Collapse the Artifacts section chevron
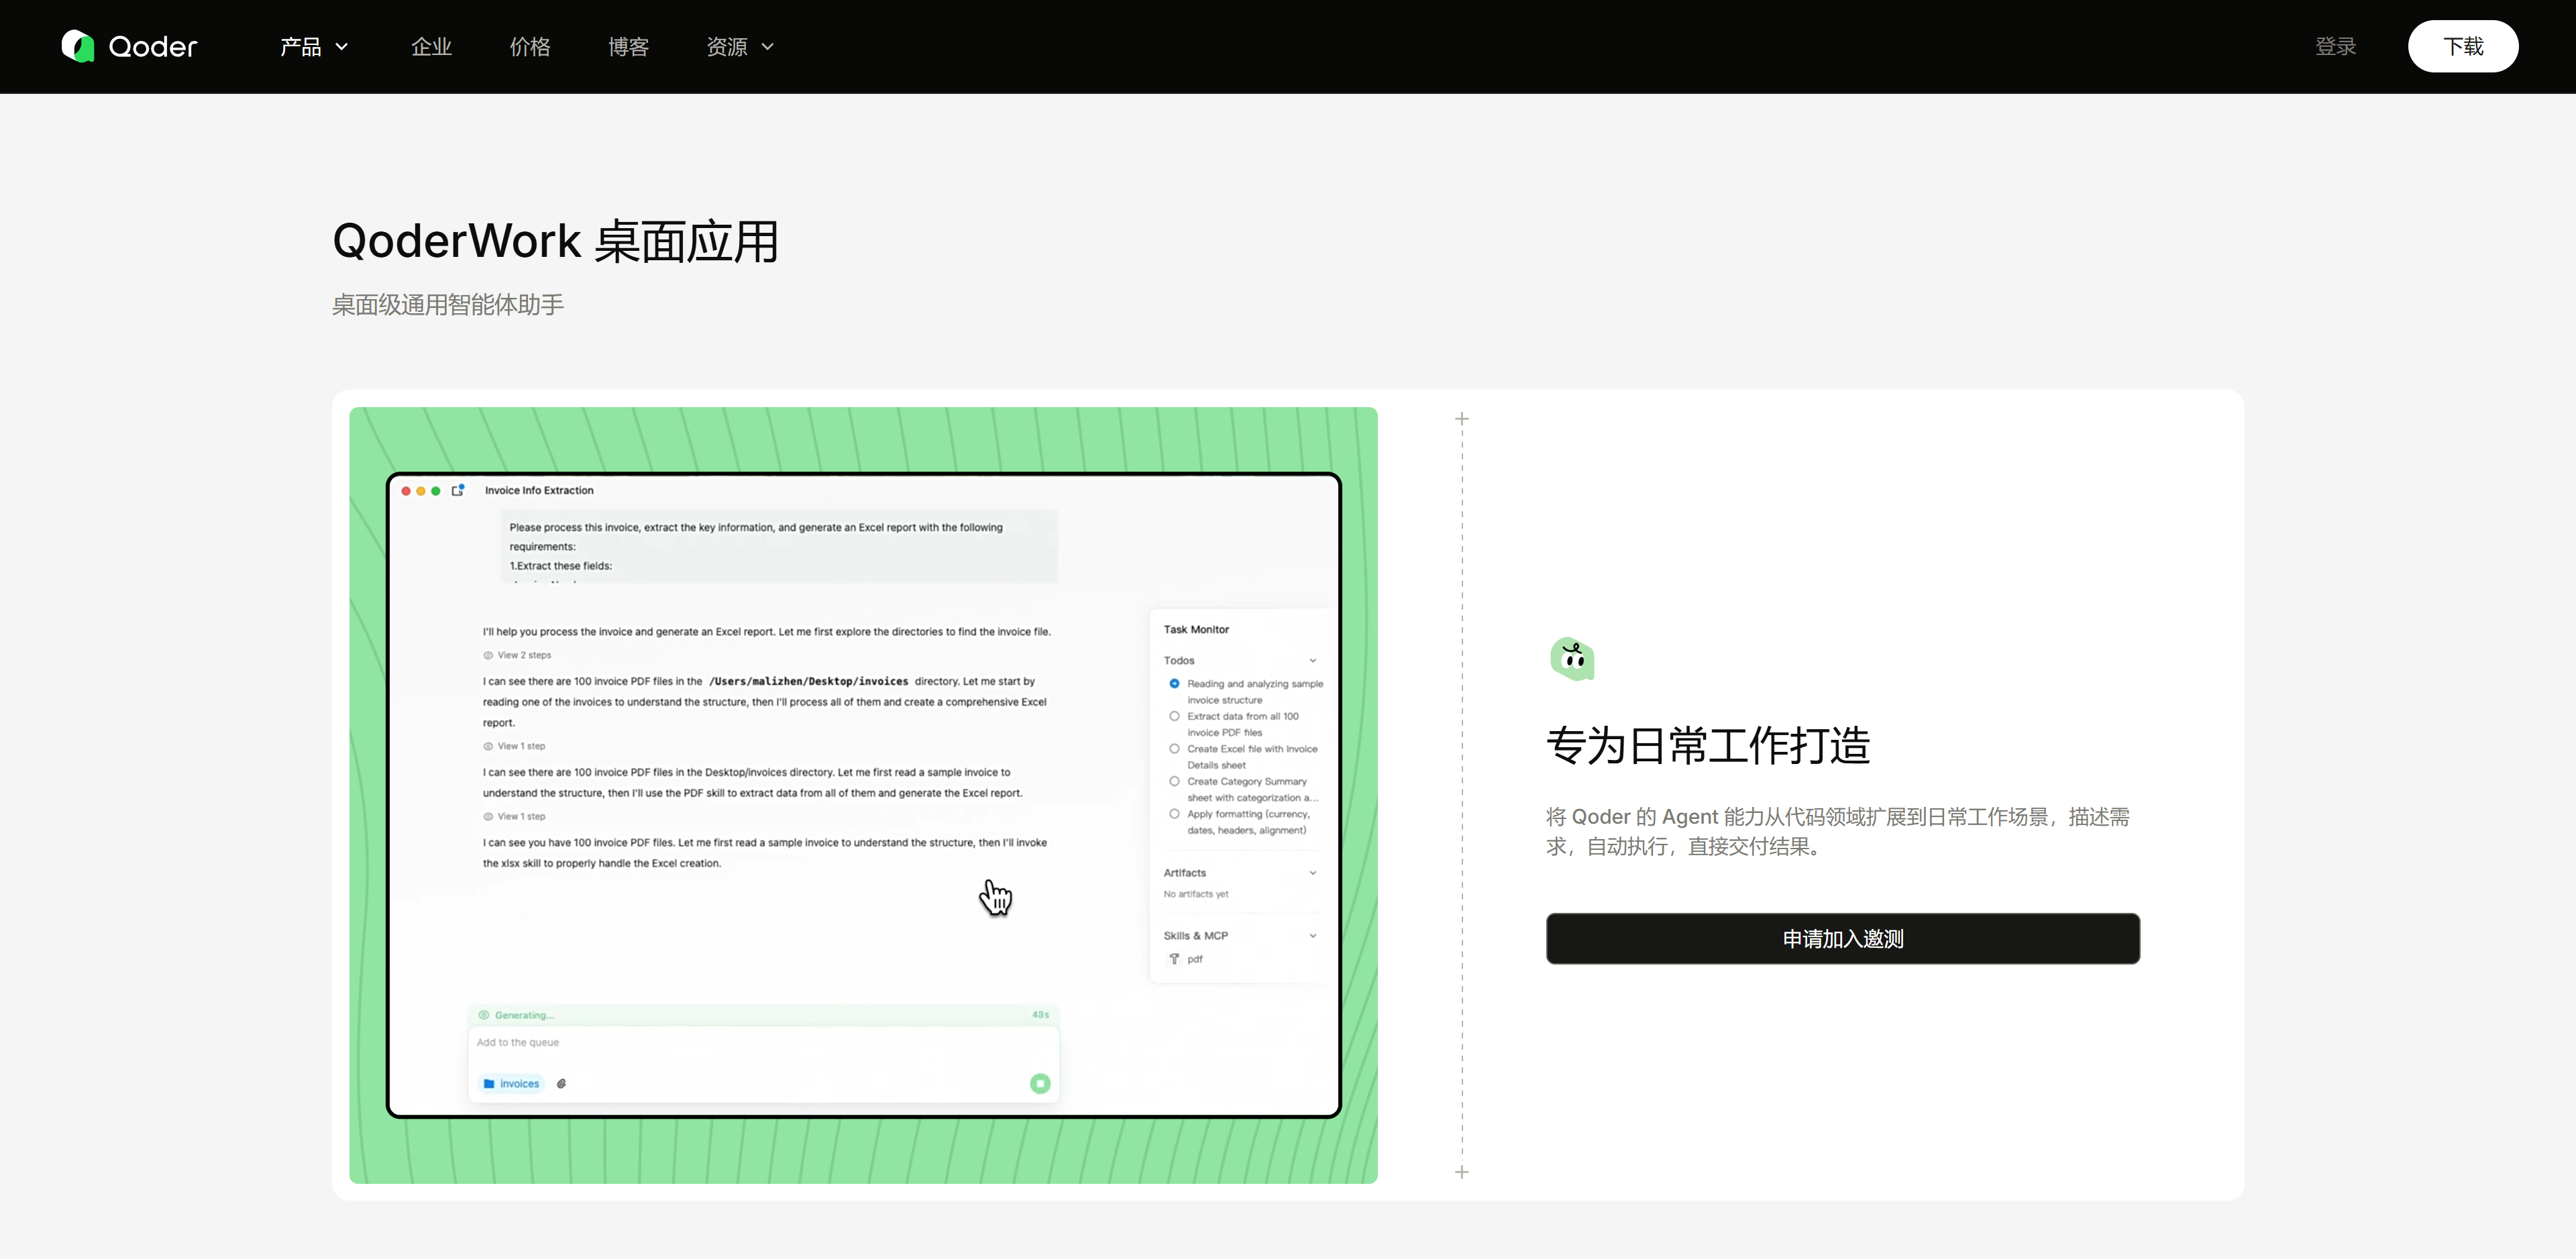 [x=1313, y=873]
